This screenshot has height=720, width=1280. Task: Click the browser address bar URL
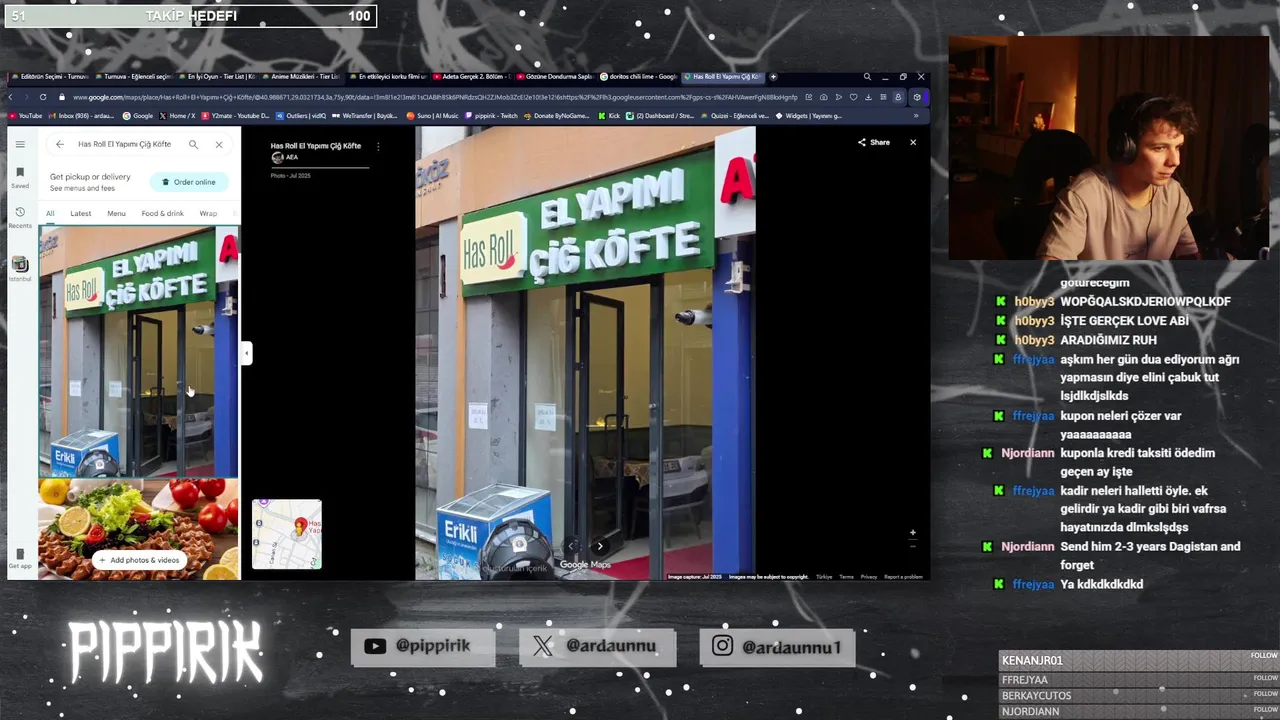coord(435,97)
